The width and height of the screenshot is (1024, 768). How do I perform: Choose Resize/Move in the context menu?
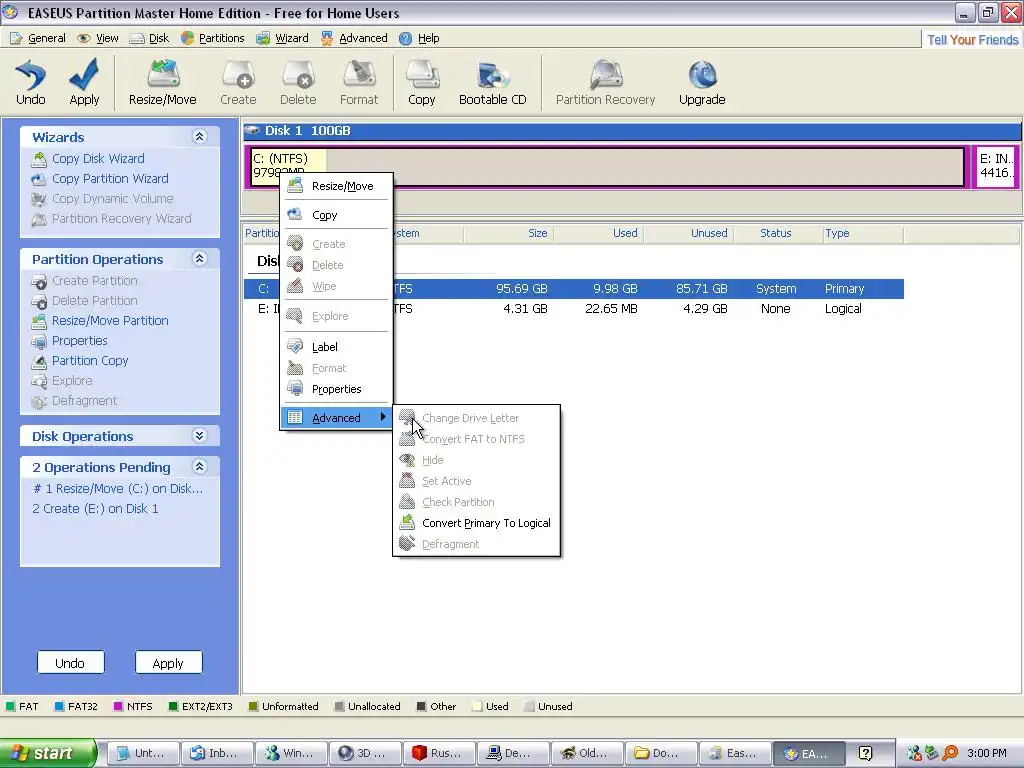pyautogui.click(x=336, y=186)
